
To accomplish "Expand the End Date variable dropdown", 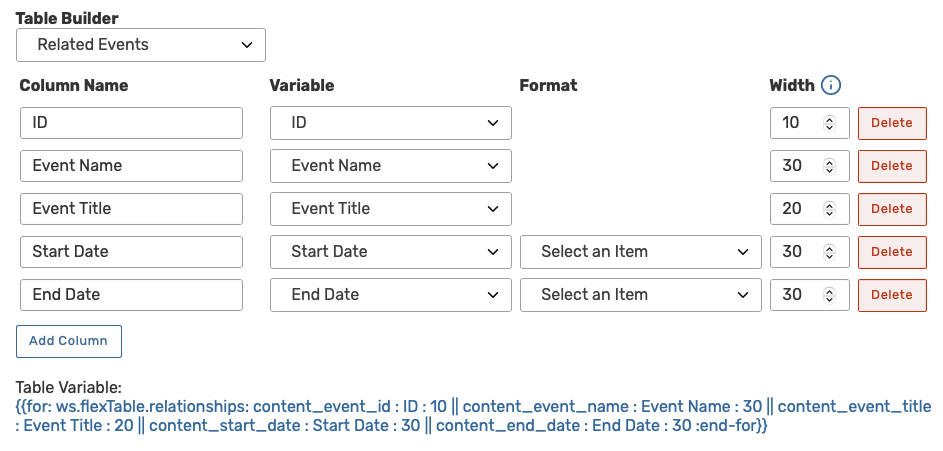I will coord(391,295).
